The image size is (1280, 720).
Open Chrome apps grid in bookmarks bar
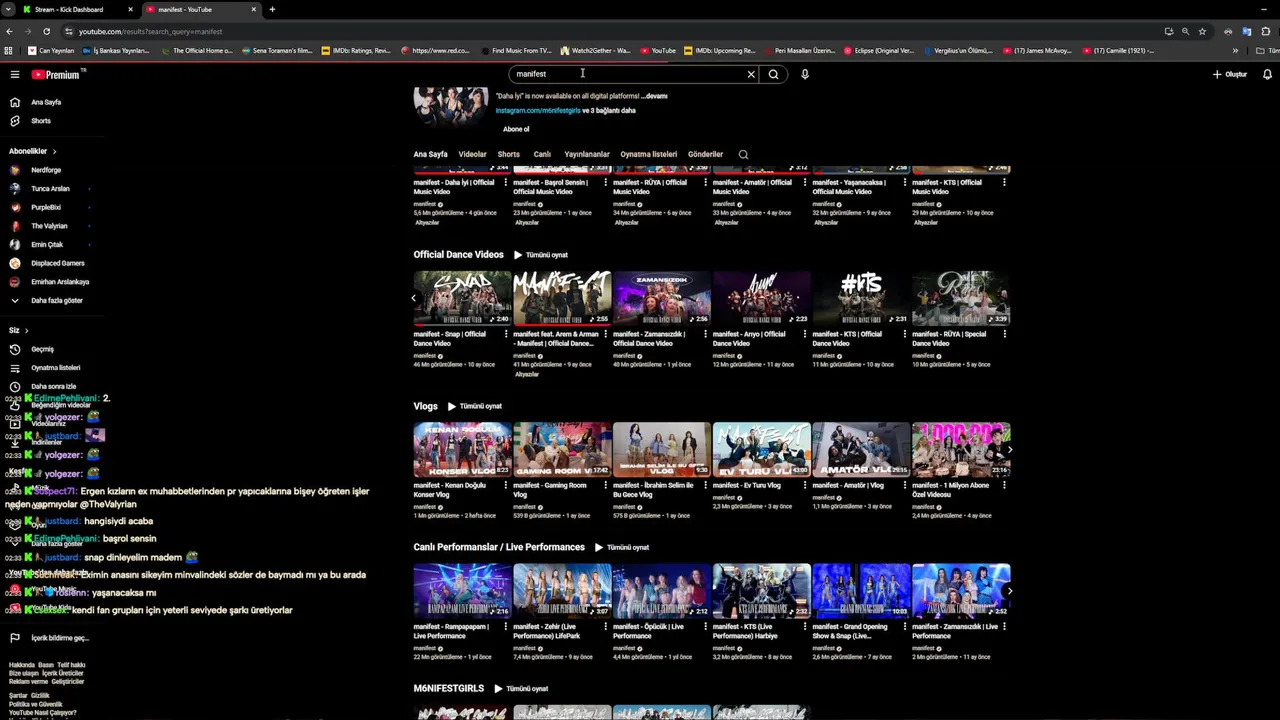(9, 50)
